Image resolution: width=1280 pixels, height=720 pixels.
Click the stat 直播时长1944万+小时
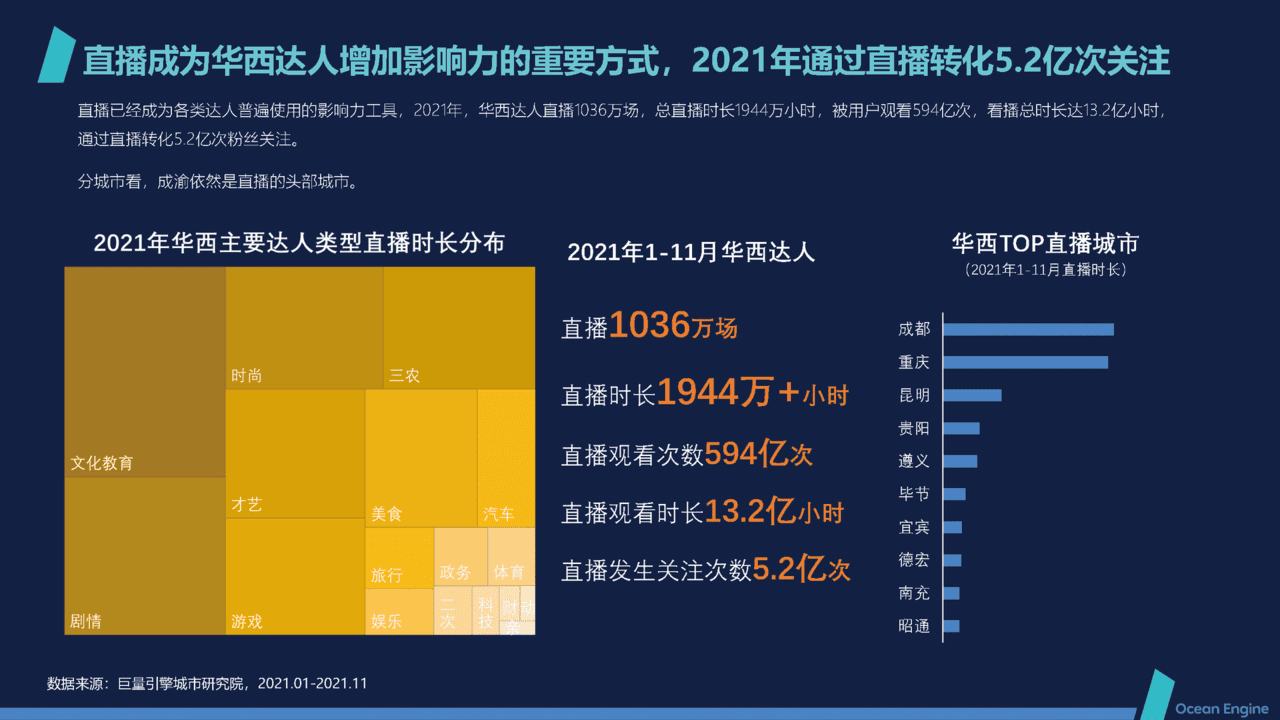click(x=705, y=393)
